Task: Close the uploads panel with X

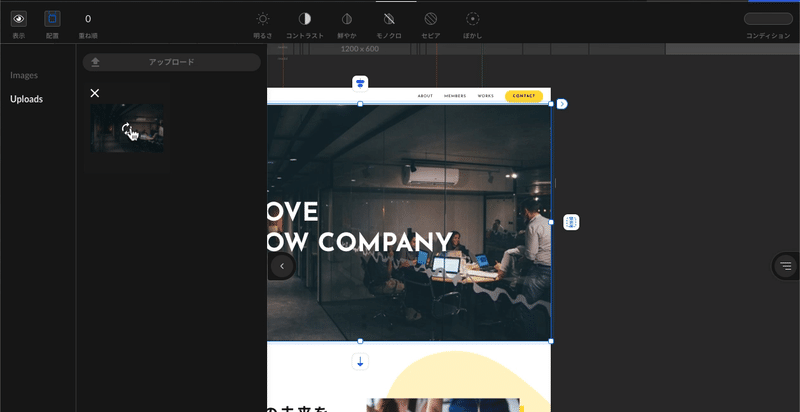Action: [x=94, y=93]
